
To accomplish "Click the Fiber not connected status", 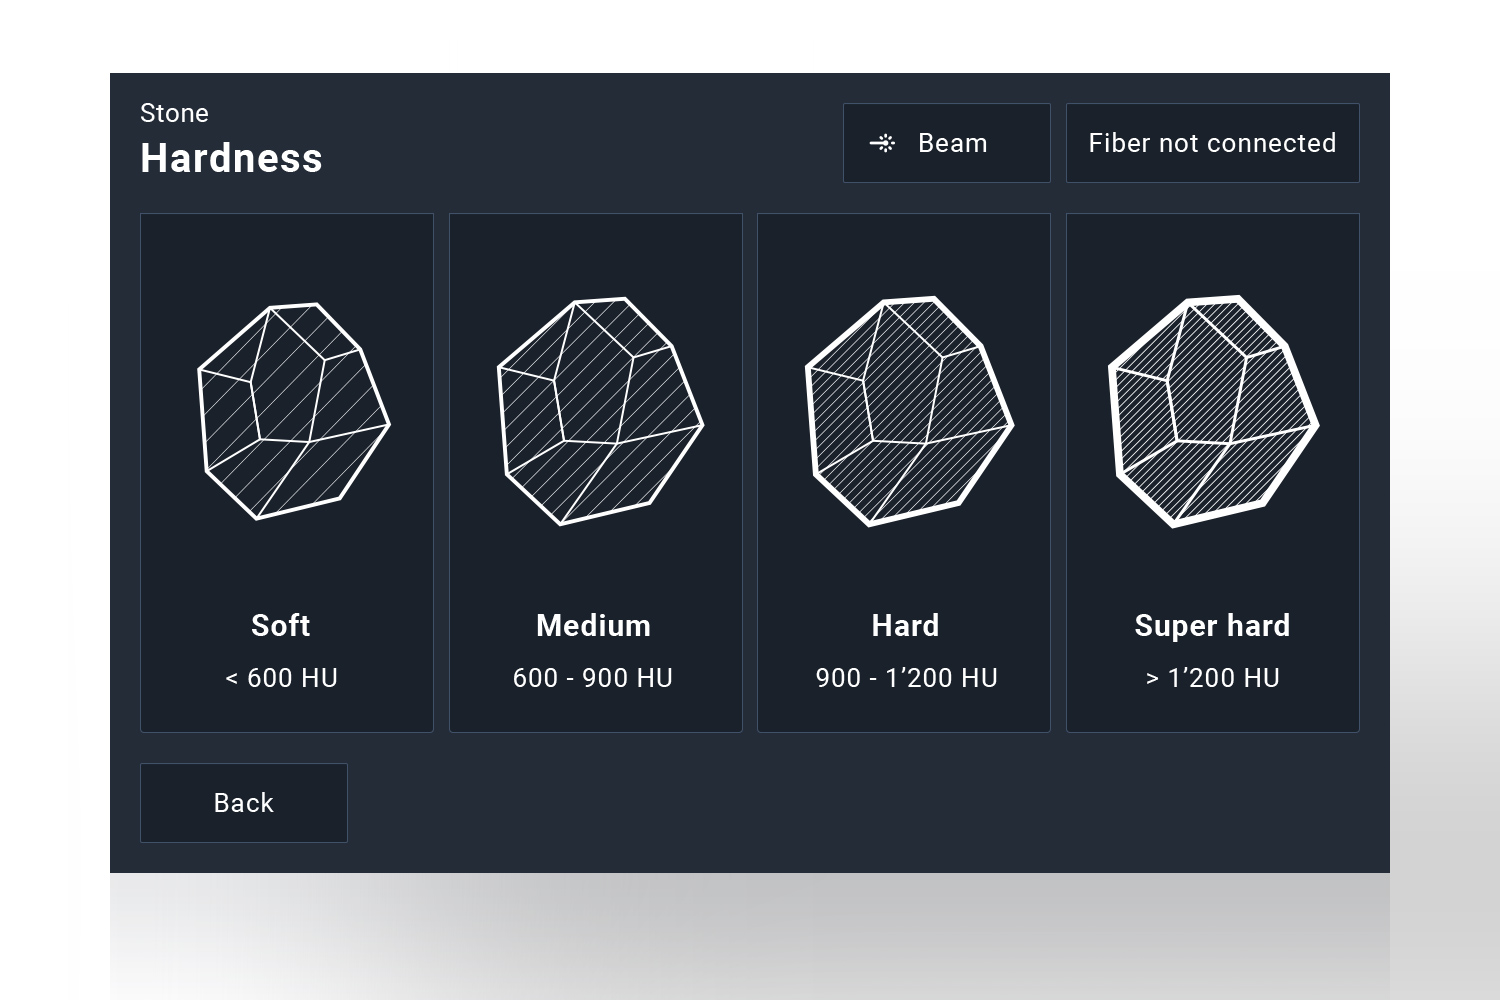I will [x=1212, y=143].
